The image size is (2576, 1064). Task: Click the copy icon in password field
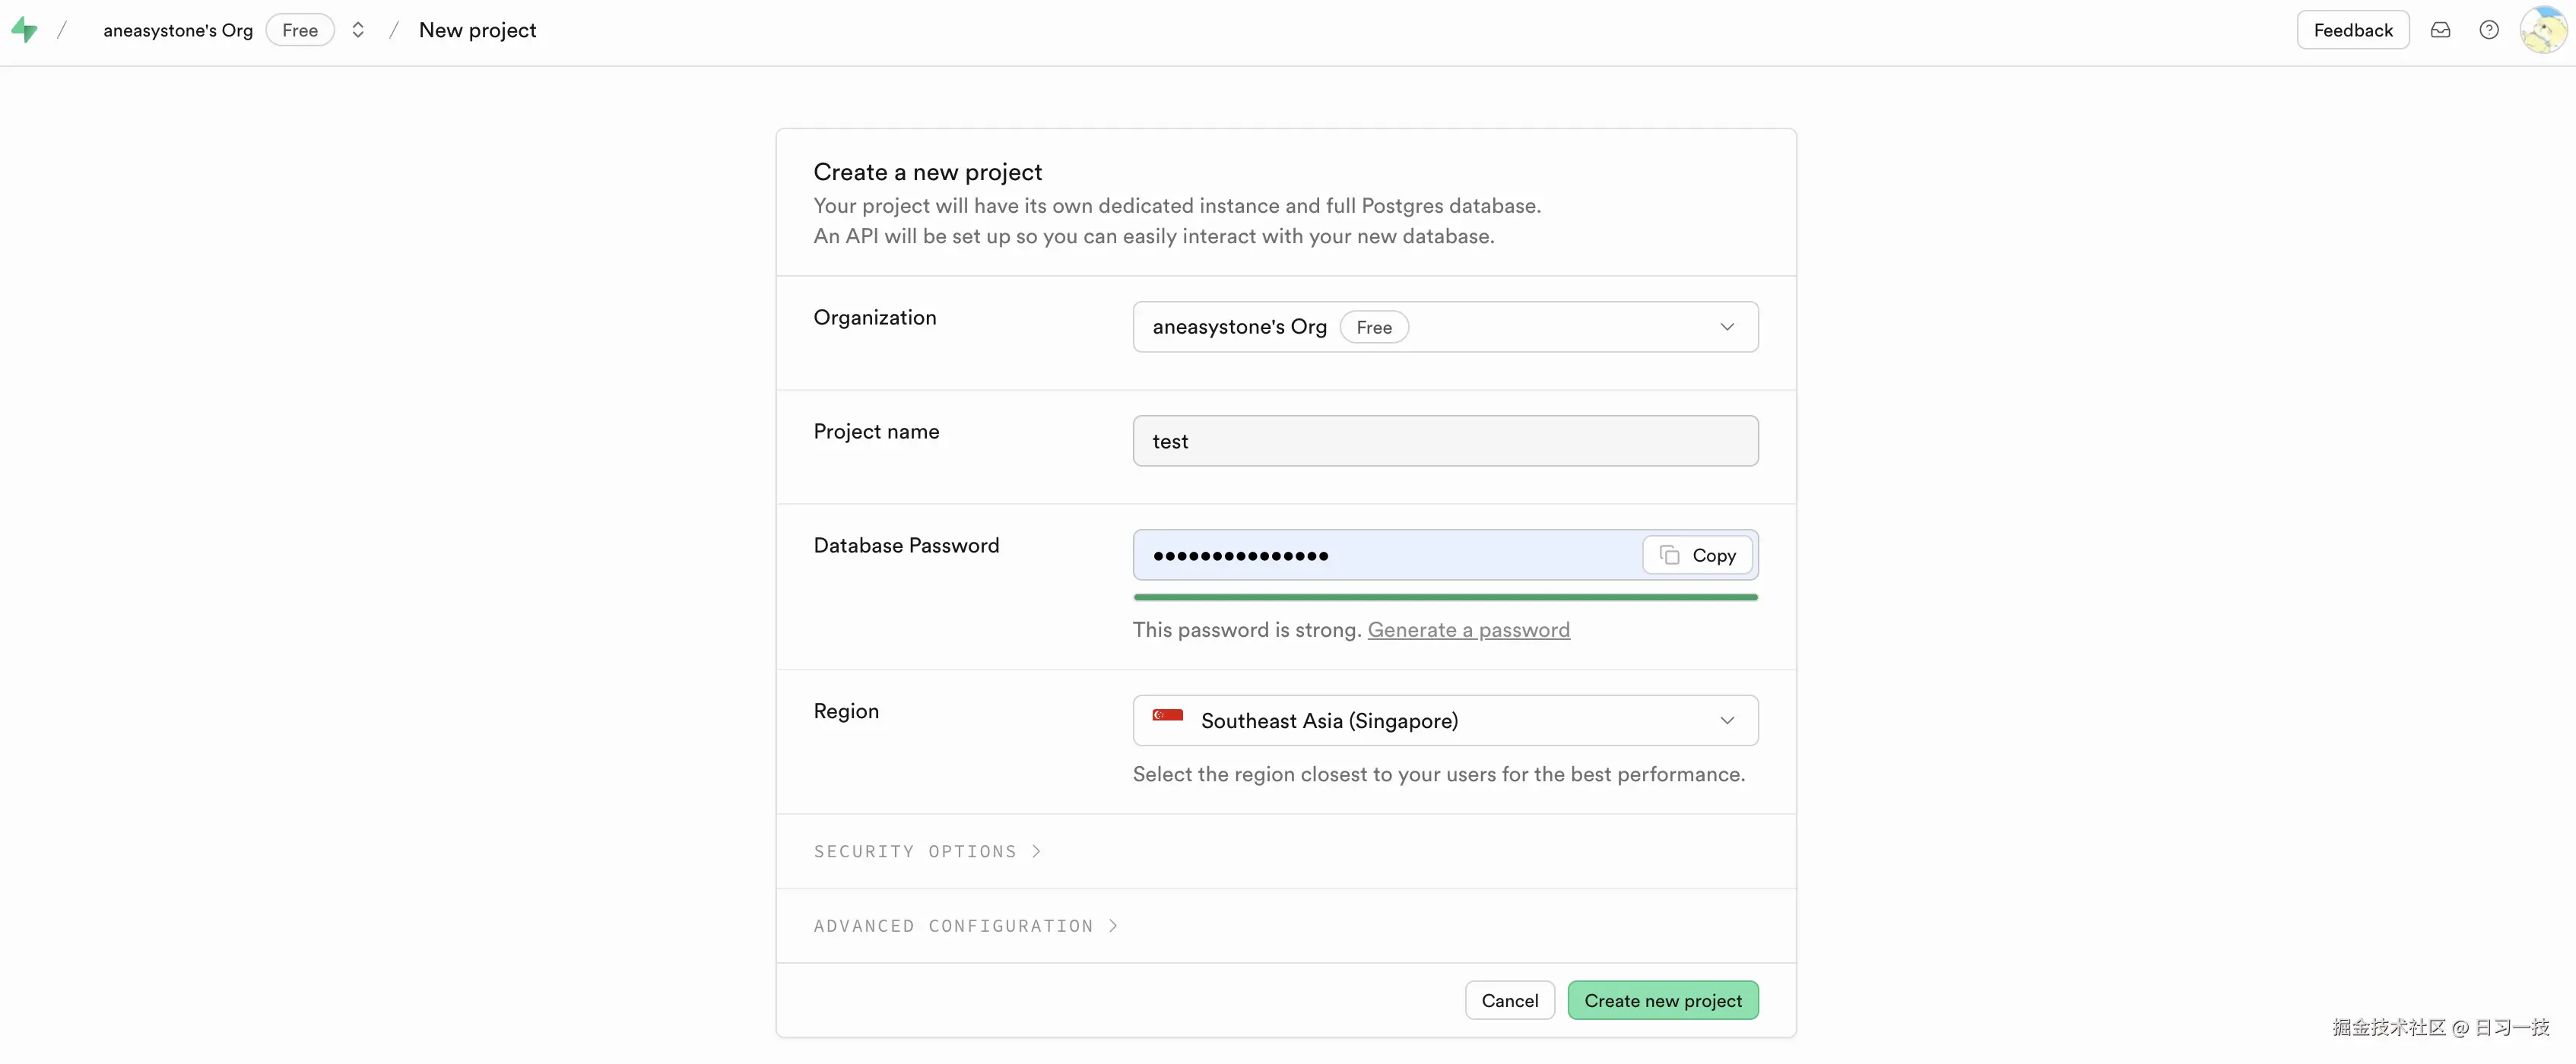coord(1669,555)
